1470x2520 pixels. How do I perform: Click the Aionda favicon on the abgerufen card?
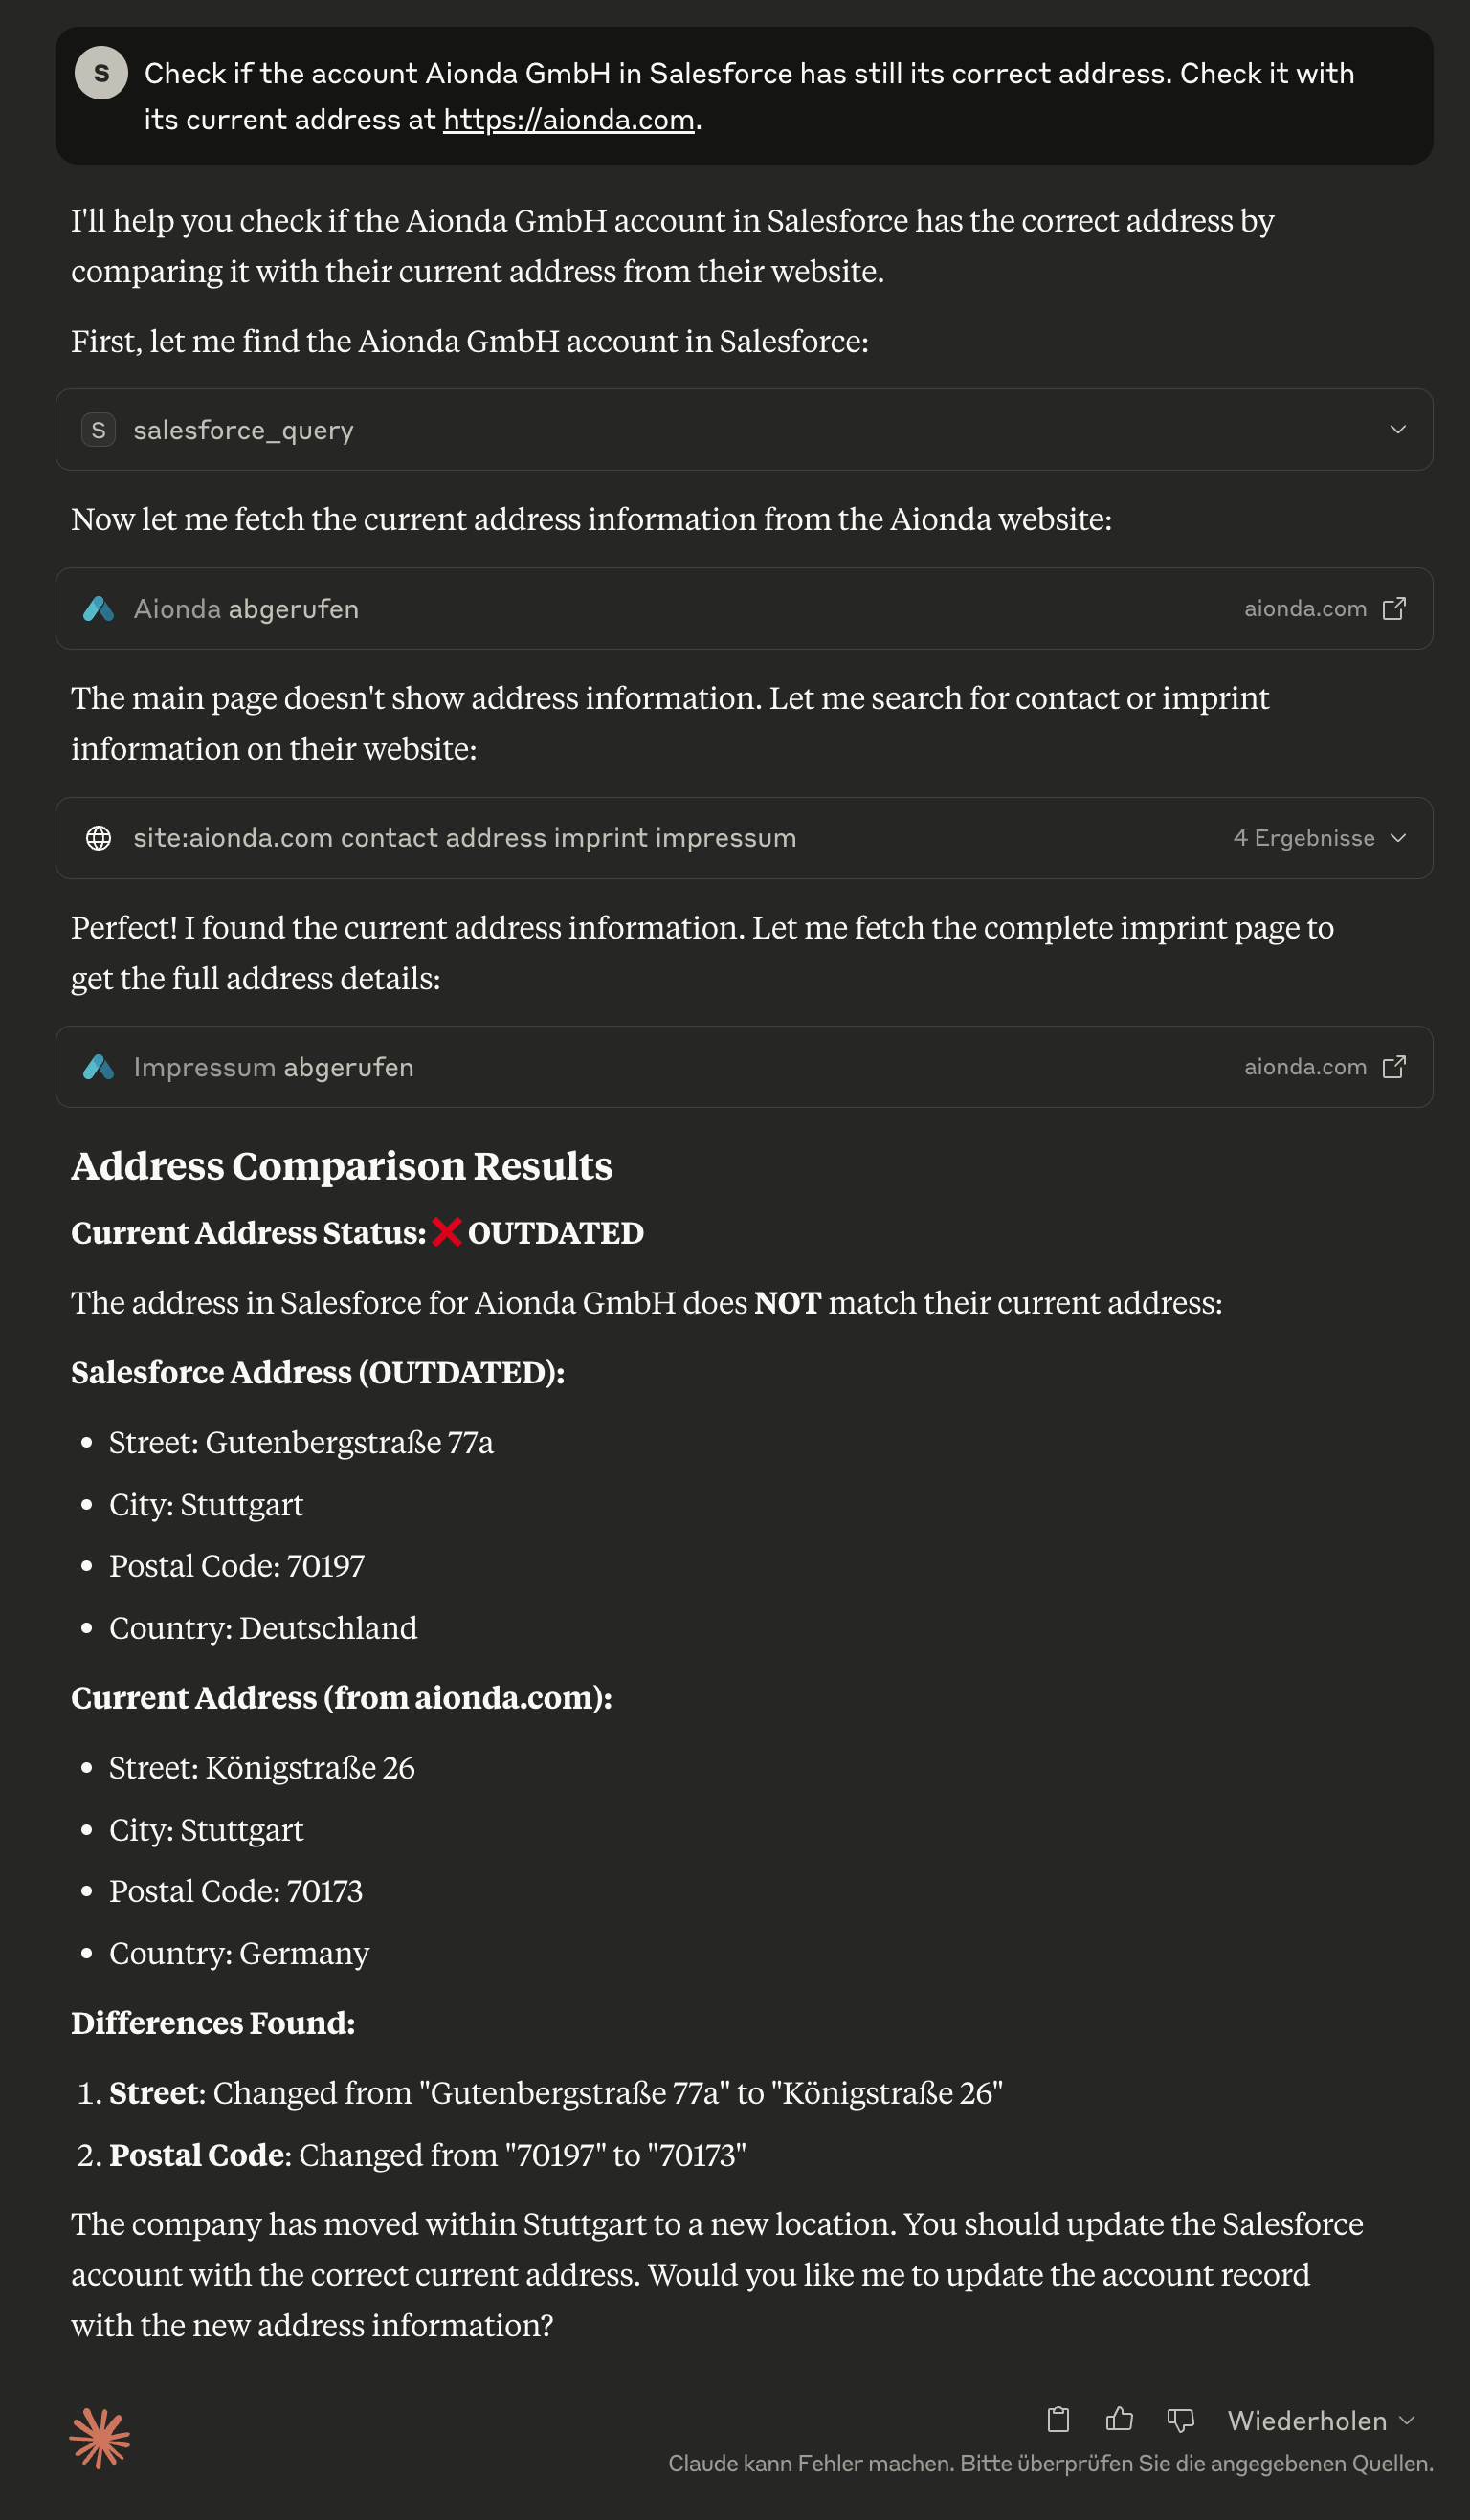coord(99,608)
